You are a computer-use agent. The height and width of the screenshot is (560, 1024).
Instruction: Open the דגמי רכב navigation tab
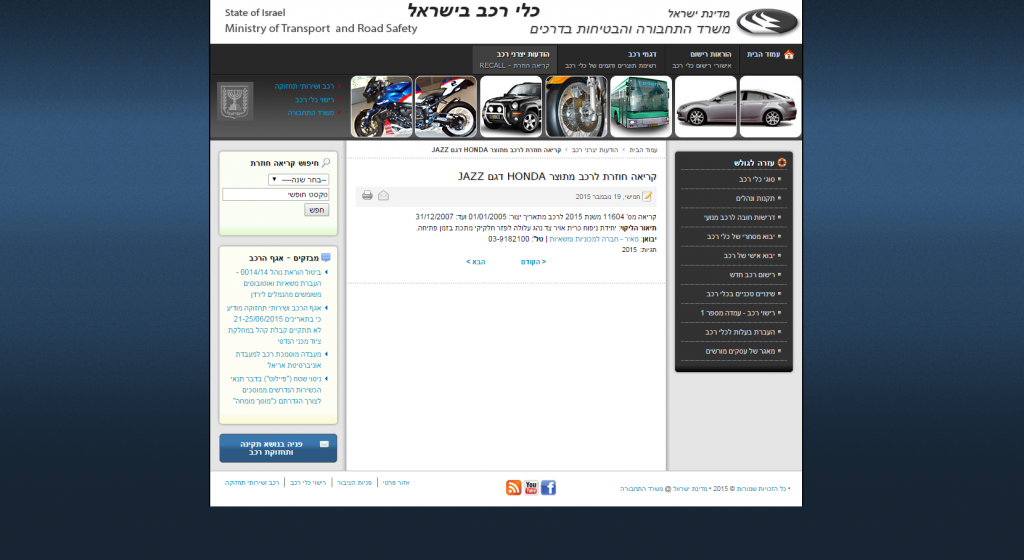point(611,59)
